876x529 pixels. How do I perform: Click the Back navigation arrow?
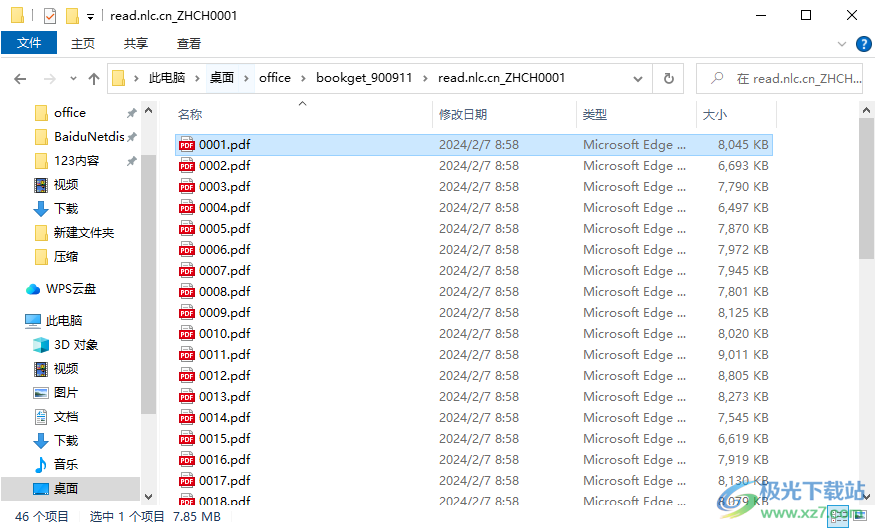tap(20, 78)
